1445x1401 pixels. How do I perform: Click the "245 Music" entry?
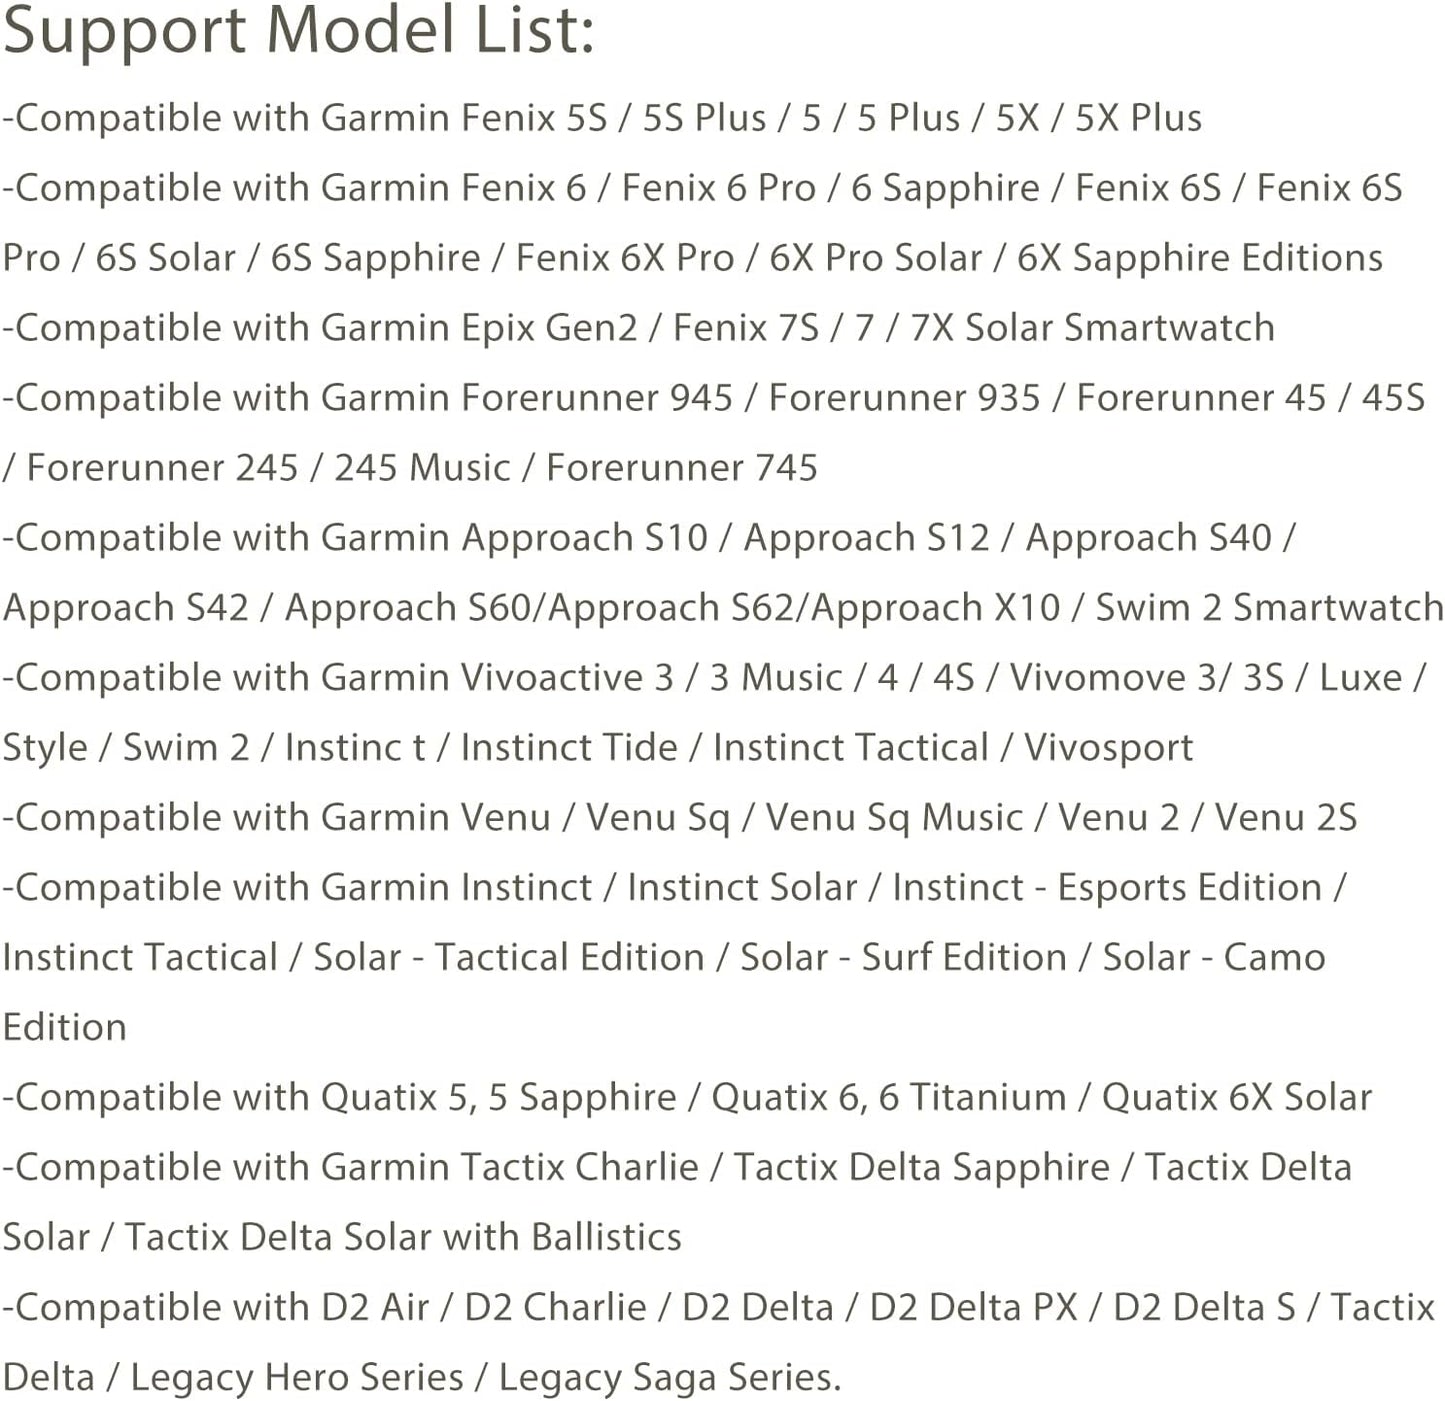pyautogui.click(x=422, y=468)
